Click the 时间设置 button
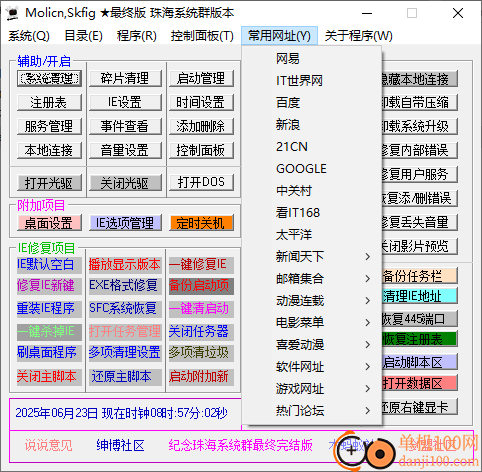 (x=201, y=102)
